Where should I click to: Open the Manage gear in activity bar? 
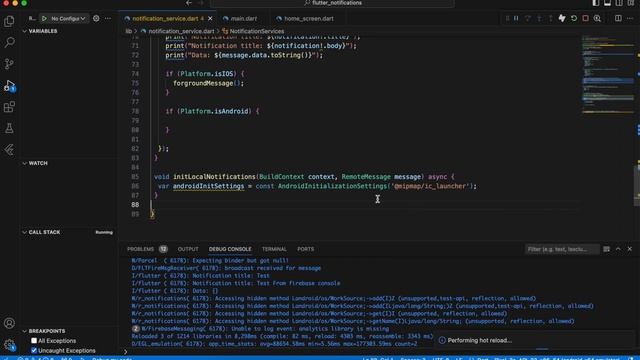[9, 345]
